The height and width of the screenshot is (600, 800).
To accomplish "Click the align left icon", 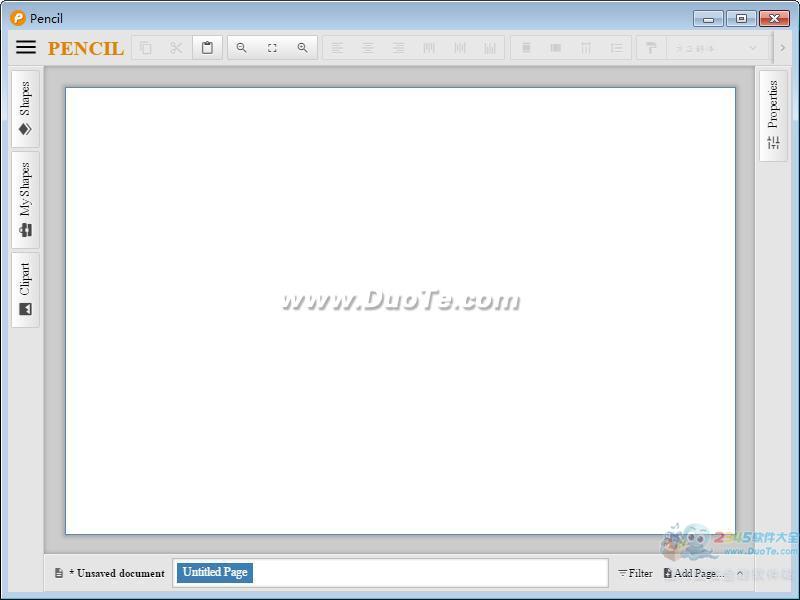I will pos(337,48).
